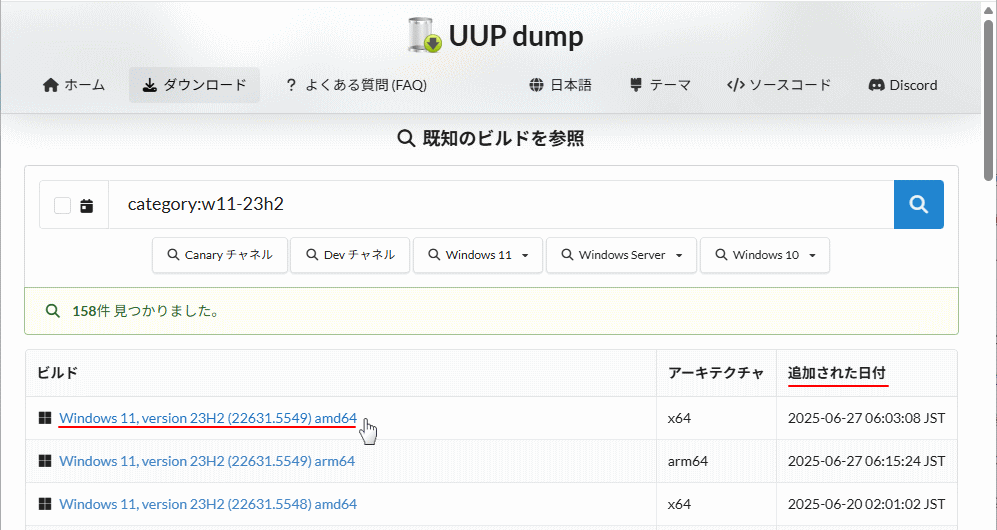
Task: Click the UUP dump logo icon
Action: click(425, 36)
